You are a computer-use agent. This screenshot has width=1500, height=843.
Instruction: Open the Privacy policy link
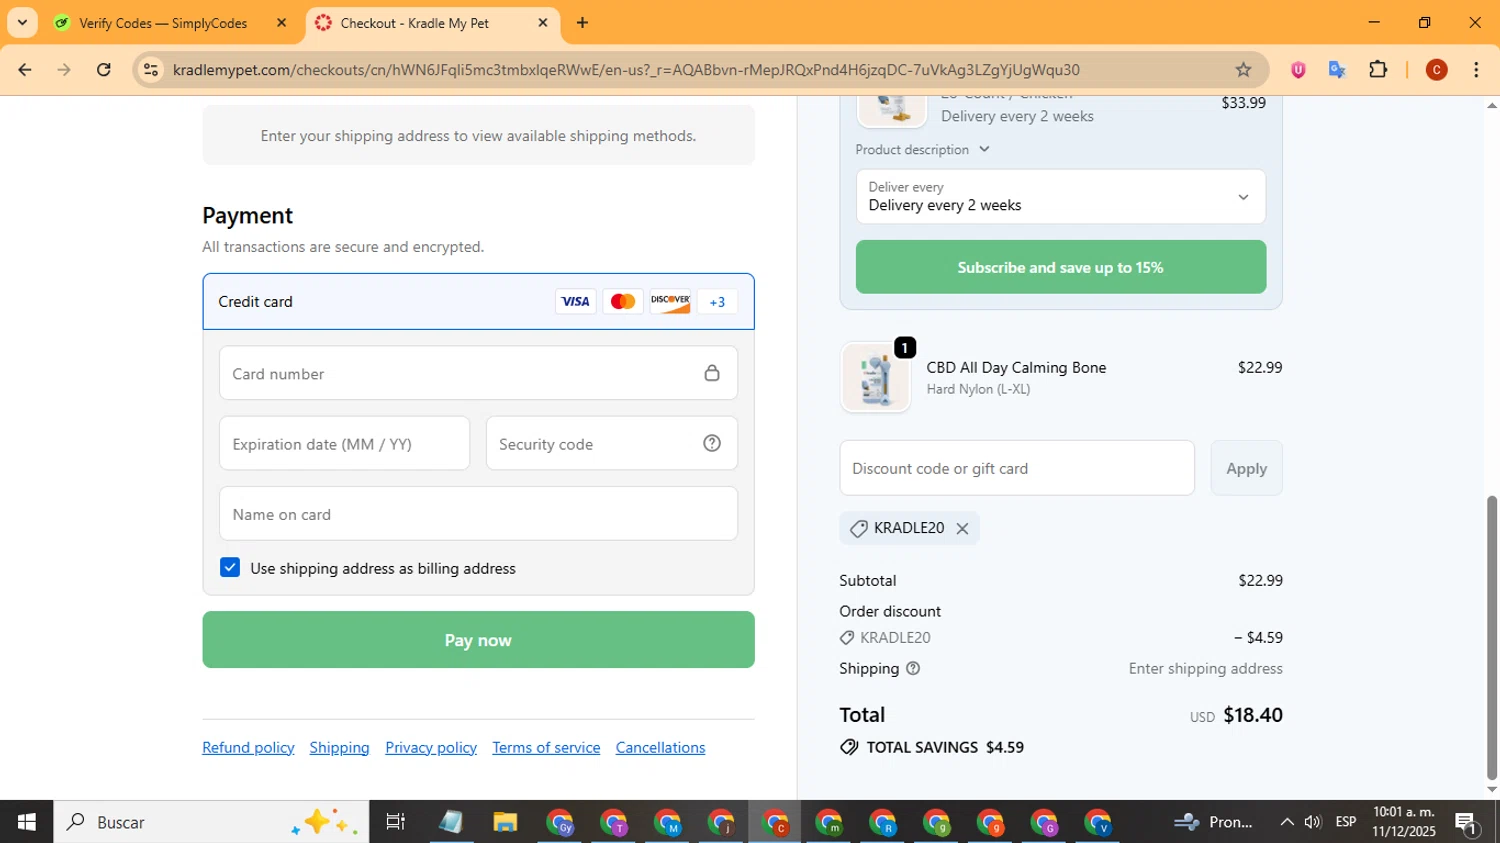click(431, 747)
